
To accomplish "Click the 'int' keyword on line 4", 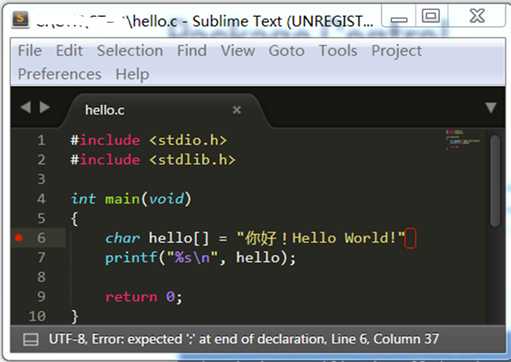I will pos(83,199).
